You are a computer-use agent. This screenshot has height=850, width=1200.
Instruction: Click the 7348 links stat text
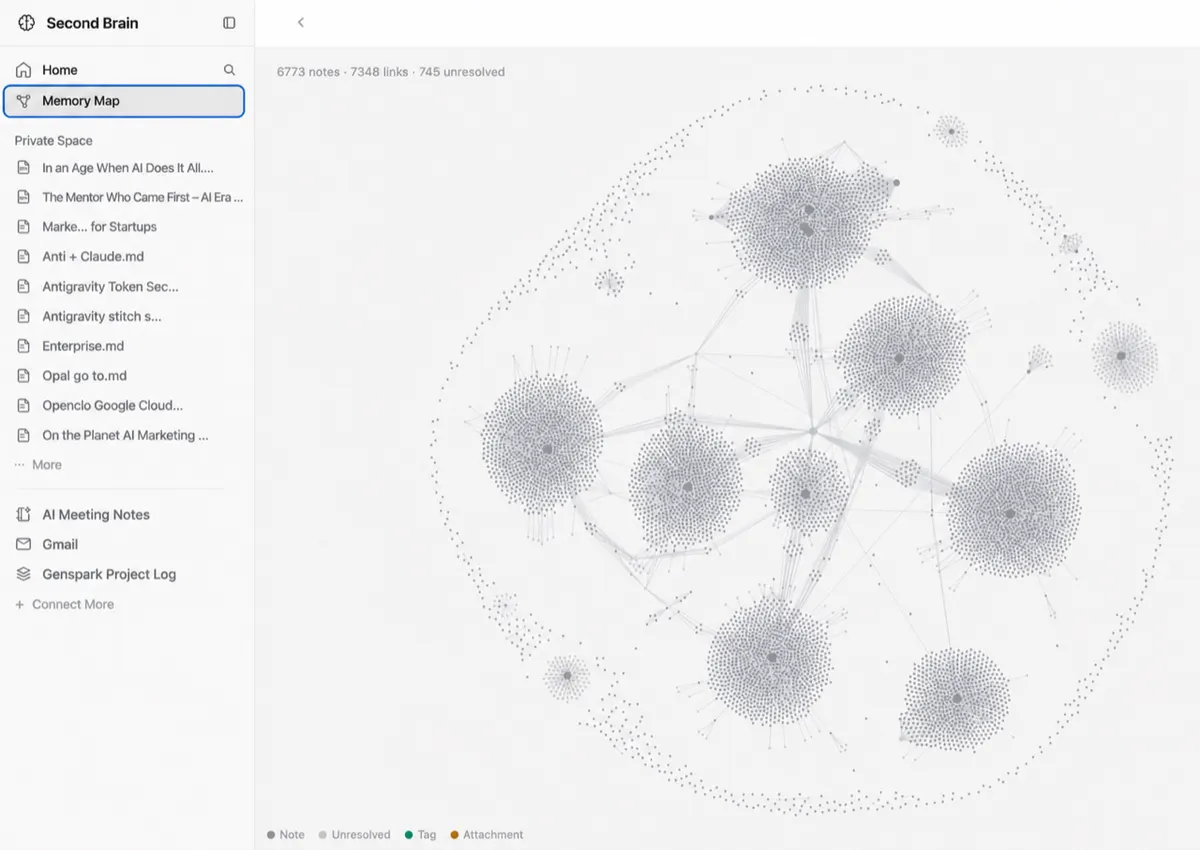click(379, 72)
